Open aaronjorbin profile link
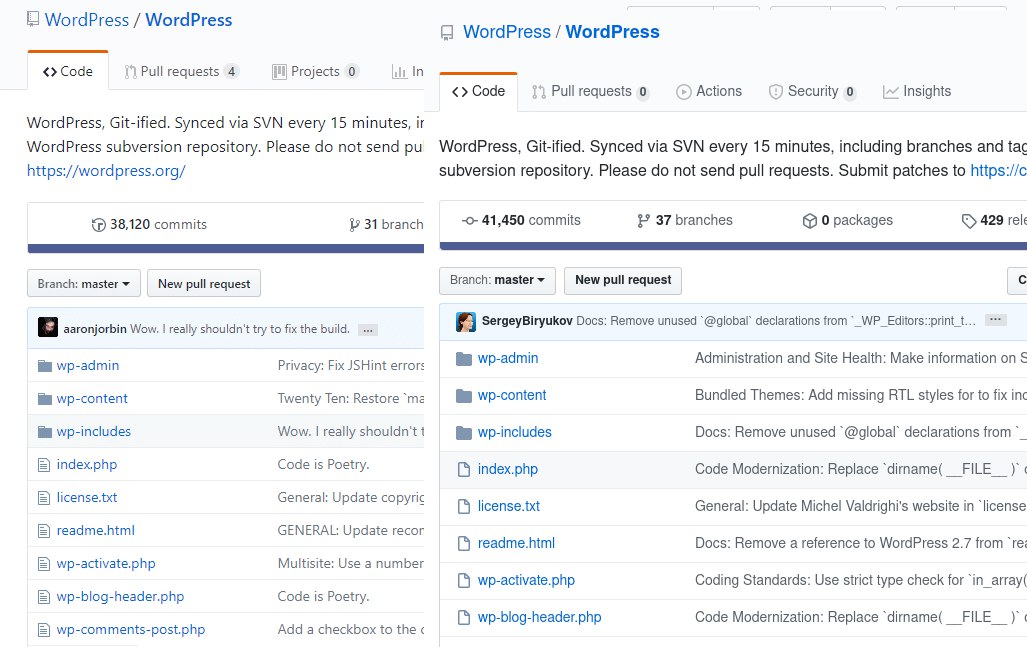This screenshot has height=647, width=1027. click(95, 329)
